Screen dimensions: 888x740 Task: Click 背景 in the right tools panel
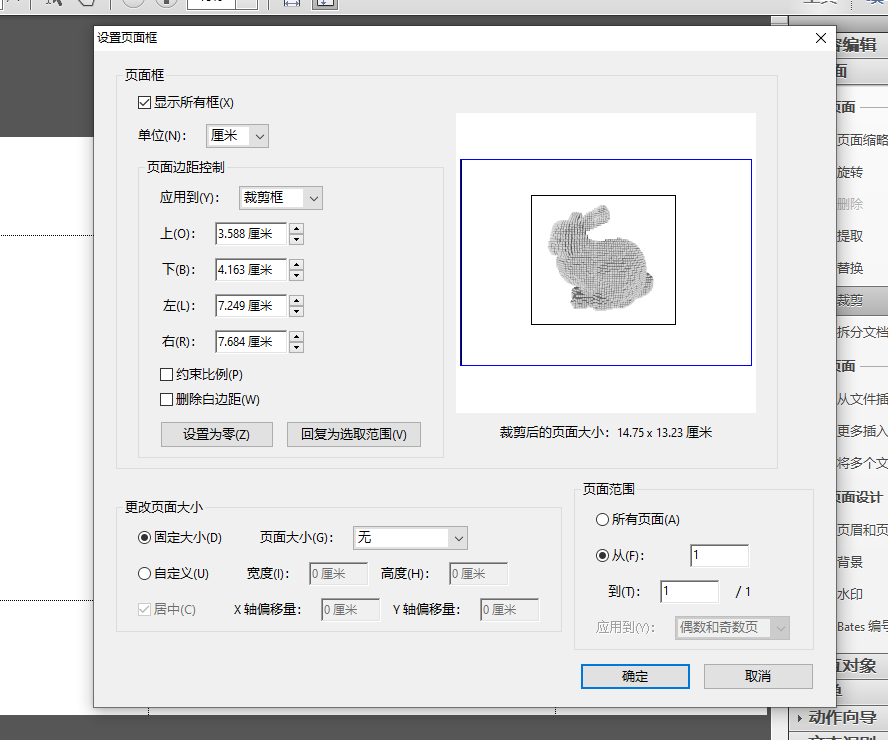(x=850, y=562)
